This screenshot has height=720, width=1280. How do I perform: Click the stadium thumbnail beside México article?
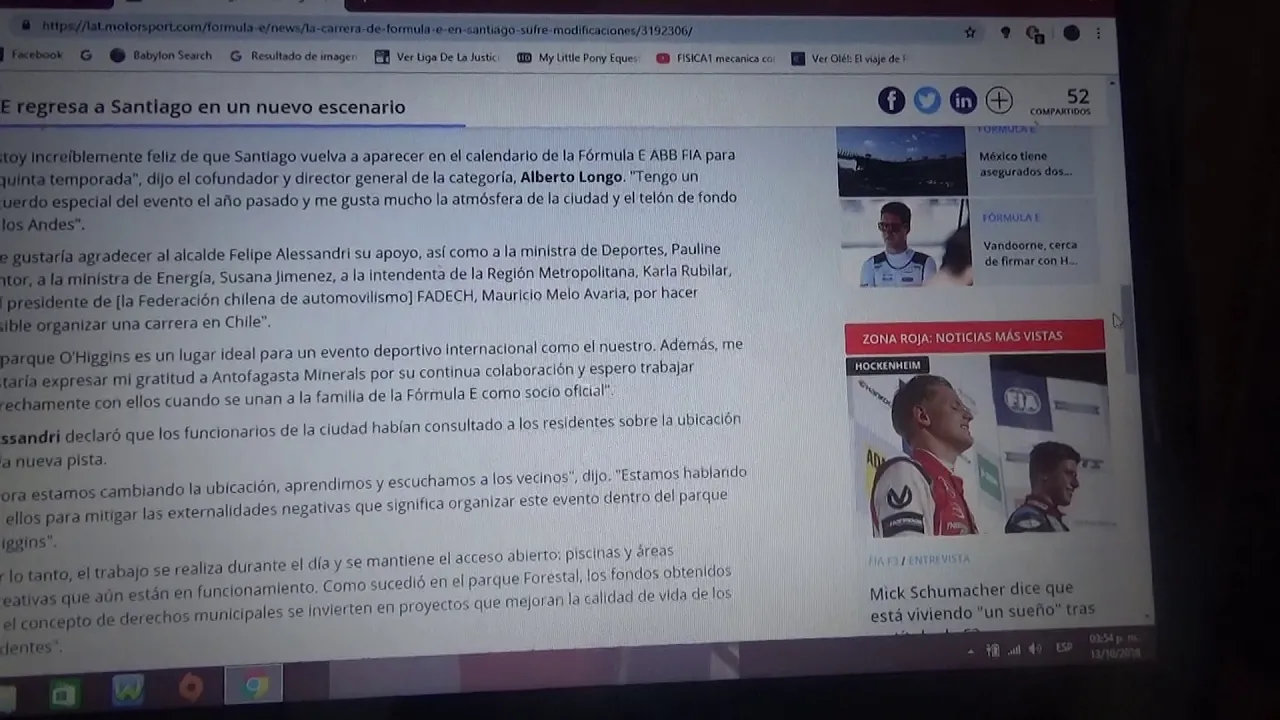[x=902, y=161]
